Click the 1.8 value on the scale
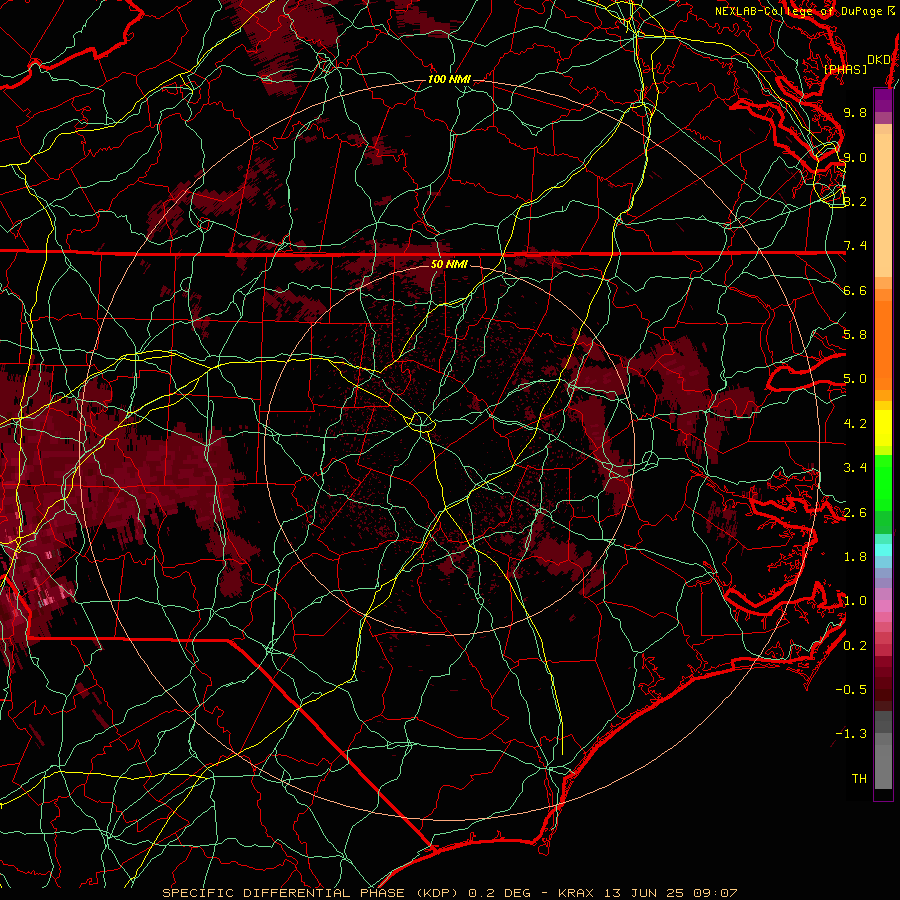The height and width of the screenshot is (900, 900). click(x=855, y=557)
